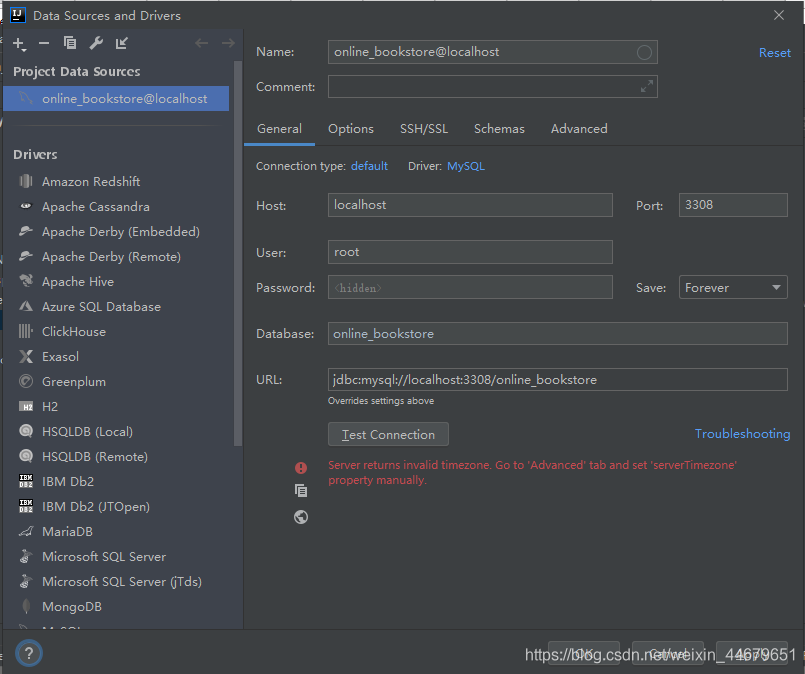Open the Troubleshooting link
Image resolution: width=805 pixels, height=674 pixels.
[742, 434]
